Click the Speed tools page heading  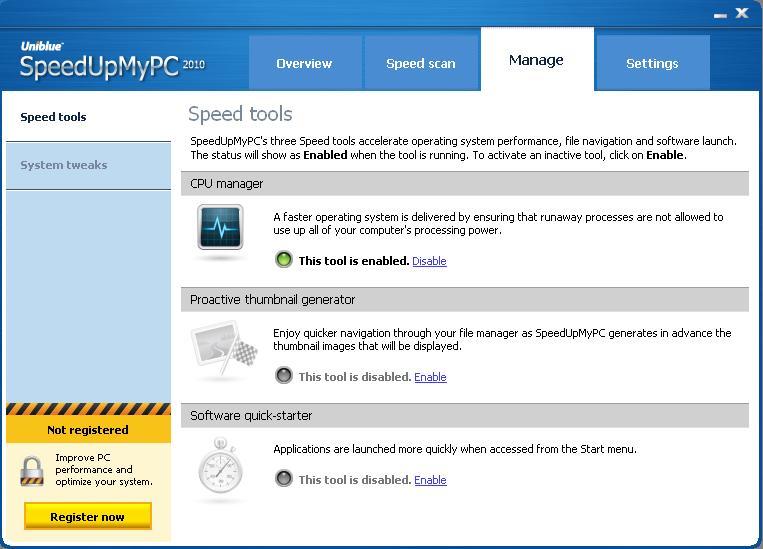(x=240, y=114)
